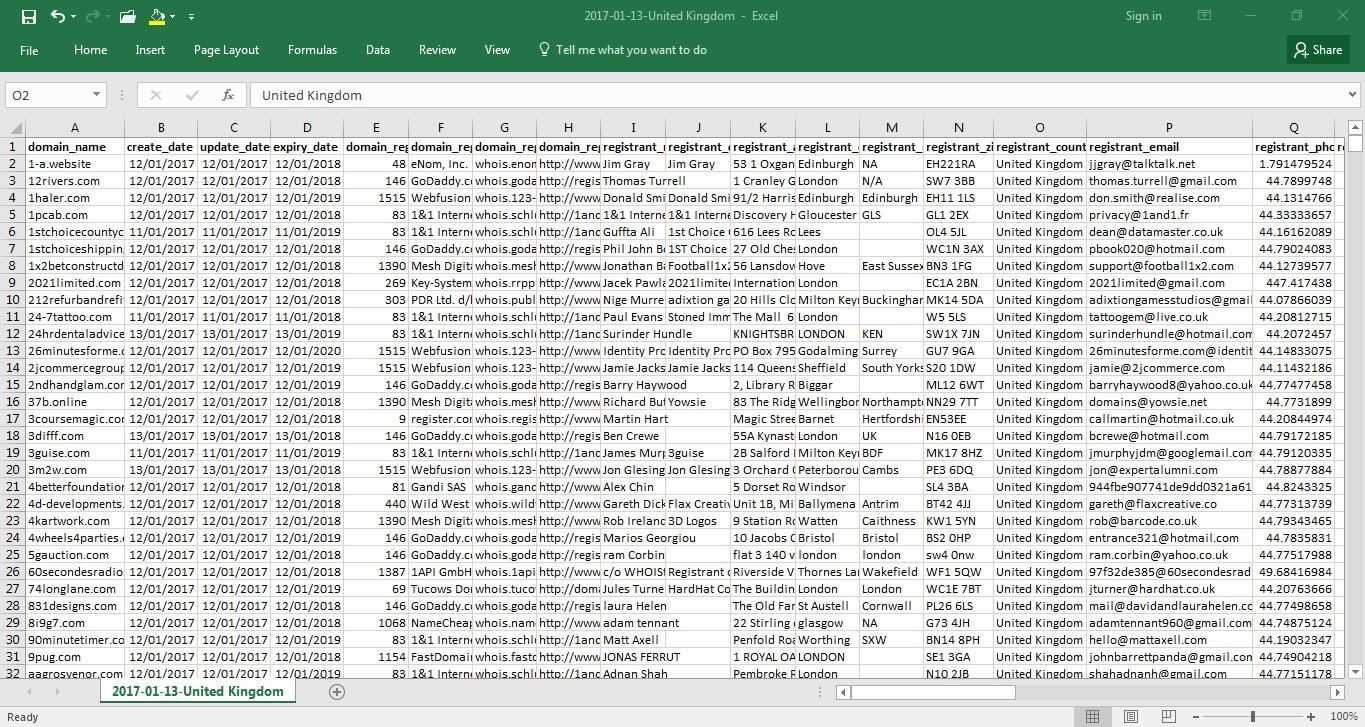Select the cell with privacy@1and1.fr
1365x727 pixels.
click(1169, 215)
